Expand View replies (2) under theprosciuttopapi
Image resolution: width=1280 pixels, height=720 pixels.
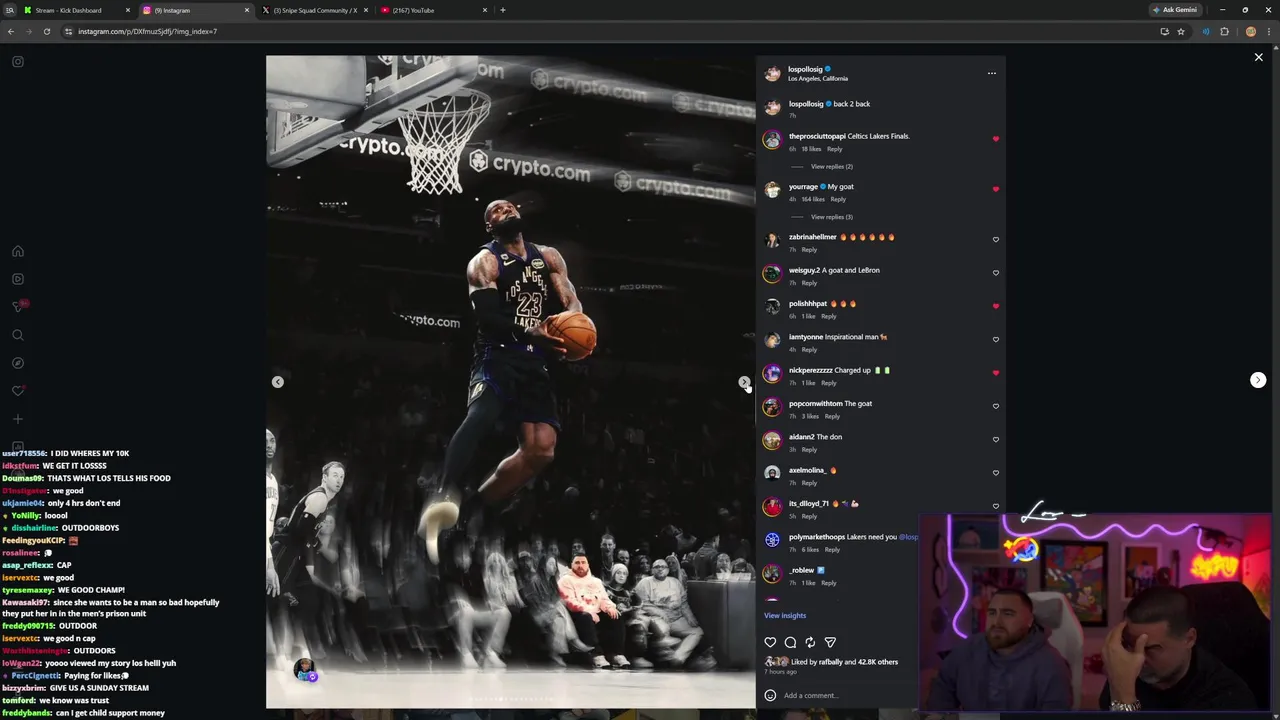832,166
